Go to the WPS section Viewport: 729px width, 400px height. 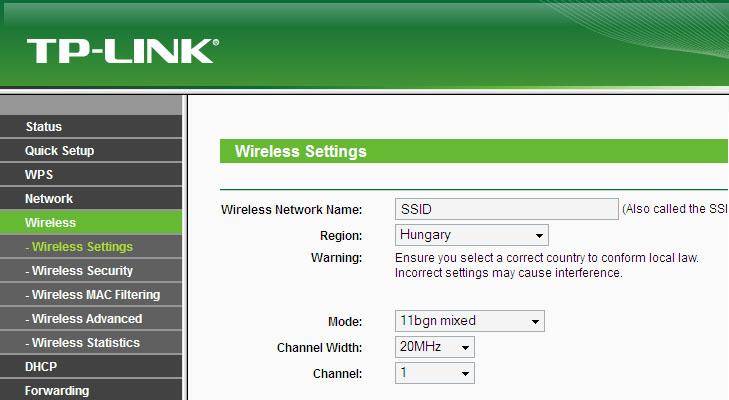91,175
